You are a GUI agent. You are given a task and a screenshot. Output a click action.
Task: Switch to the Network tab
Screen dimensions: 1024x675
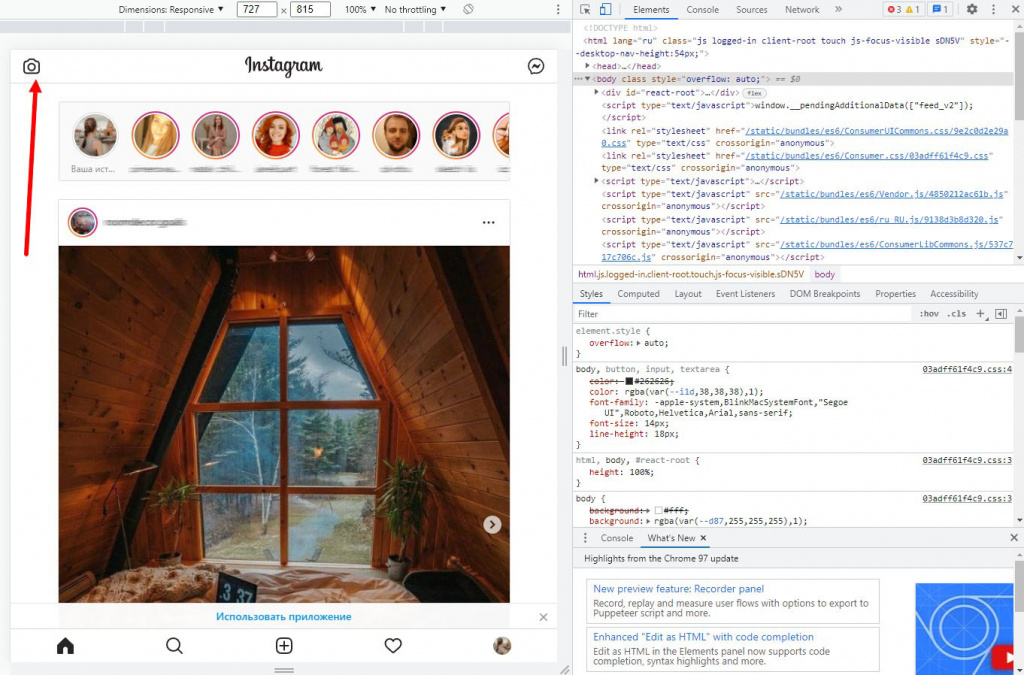(802, 10)
